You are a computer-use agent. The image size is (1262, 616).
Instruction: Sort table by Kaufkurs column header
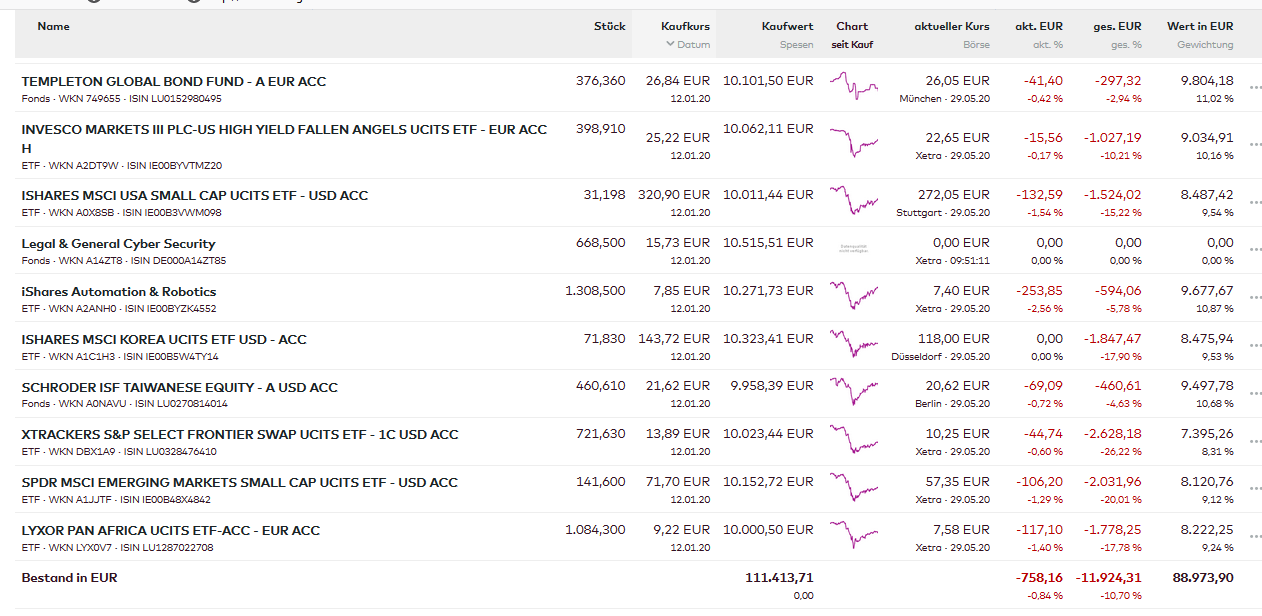[685, 27]
